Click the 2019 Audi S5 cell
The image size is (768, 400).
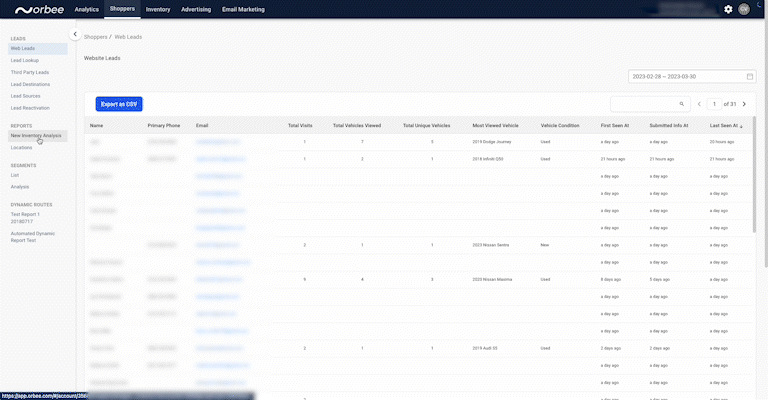(x=485, y=348)
